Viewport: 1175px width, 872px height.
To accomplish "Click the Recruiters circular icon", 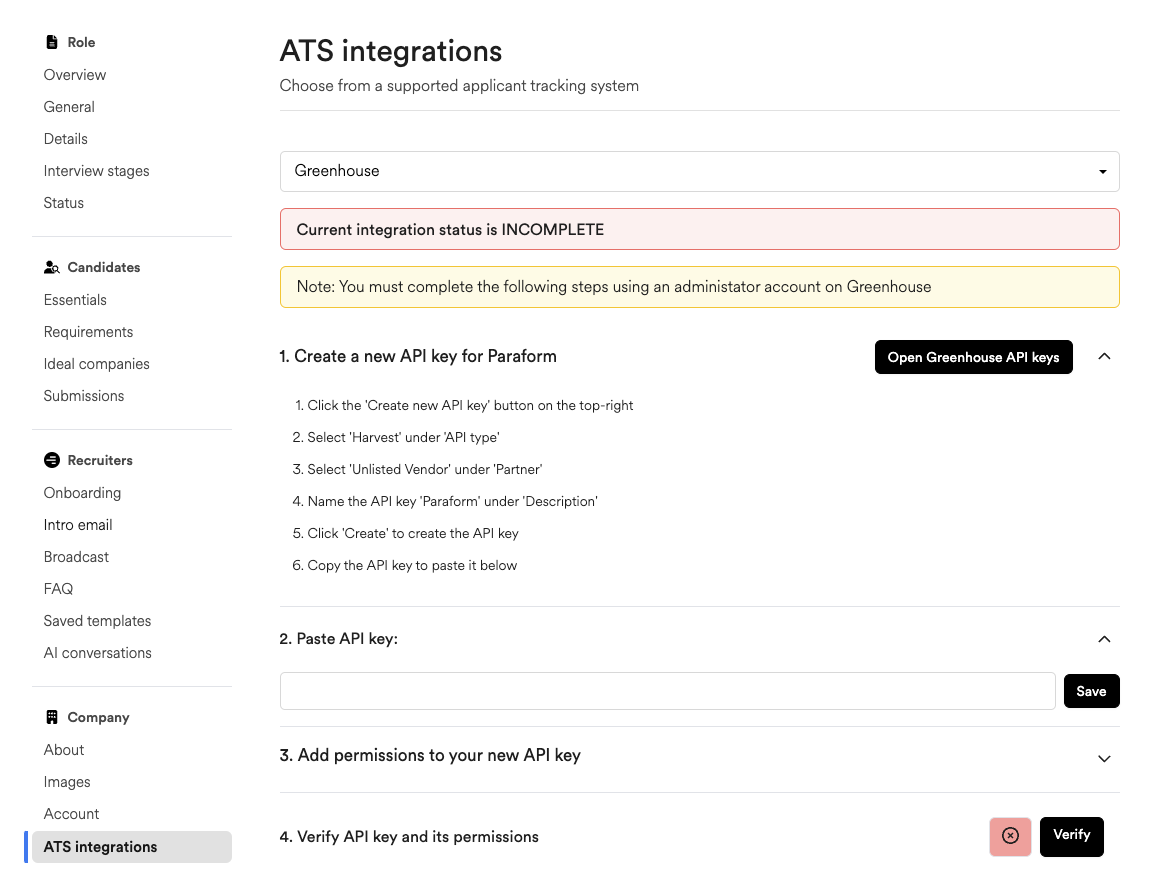I will pos(52,460).
